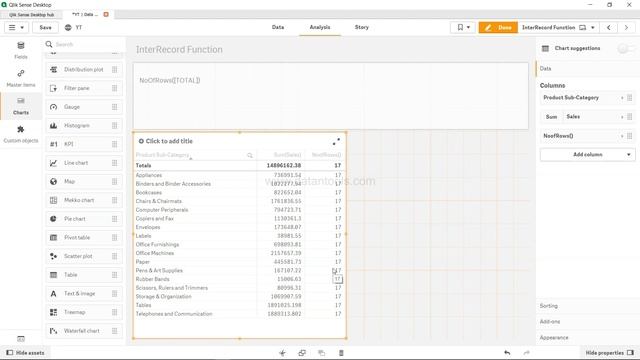Click the Gauge chart icon

53,107
